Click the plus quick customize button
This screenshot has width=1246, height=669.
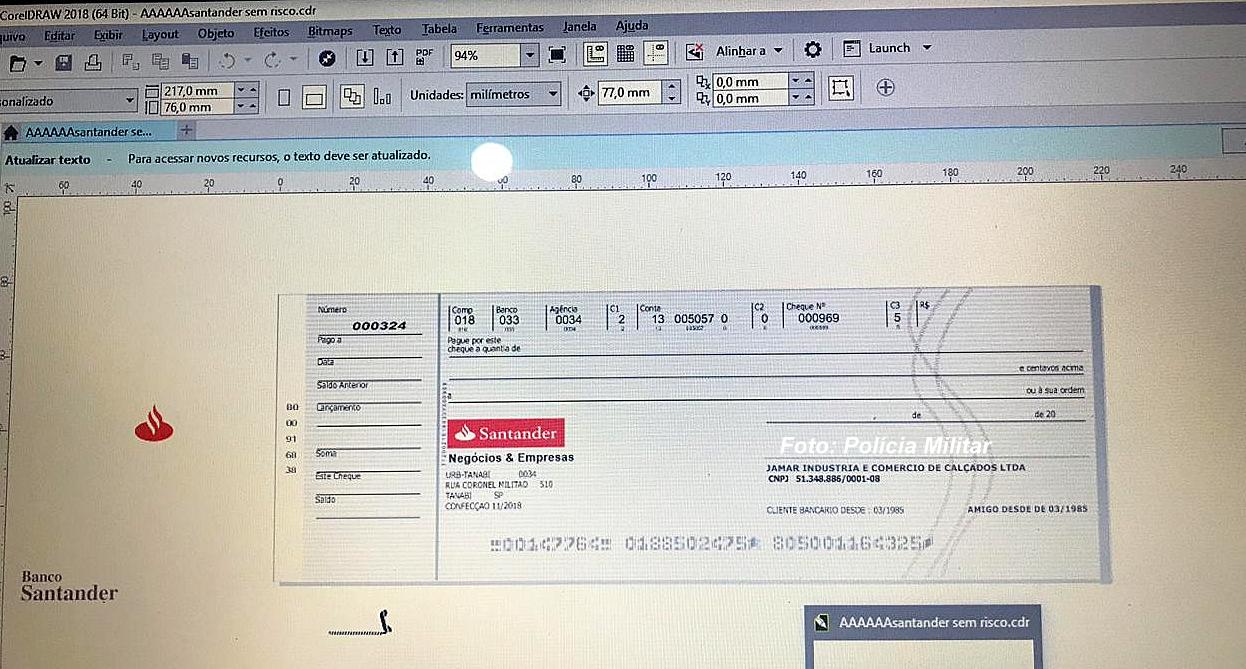885,88
